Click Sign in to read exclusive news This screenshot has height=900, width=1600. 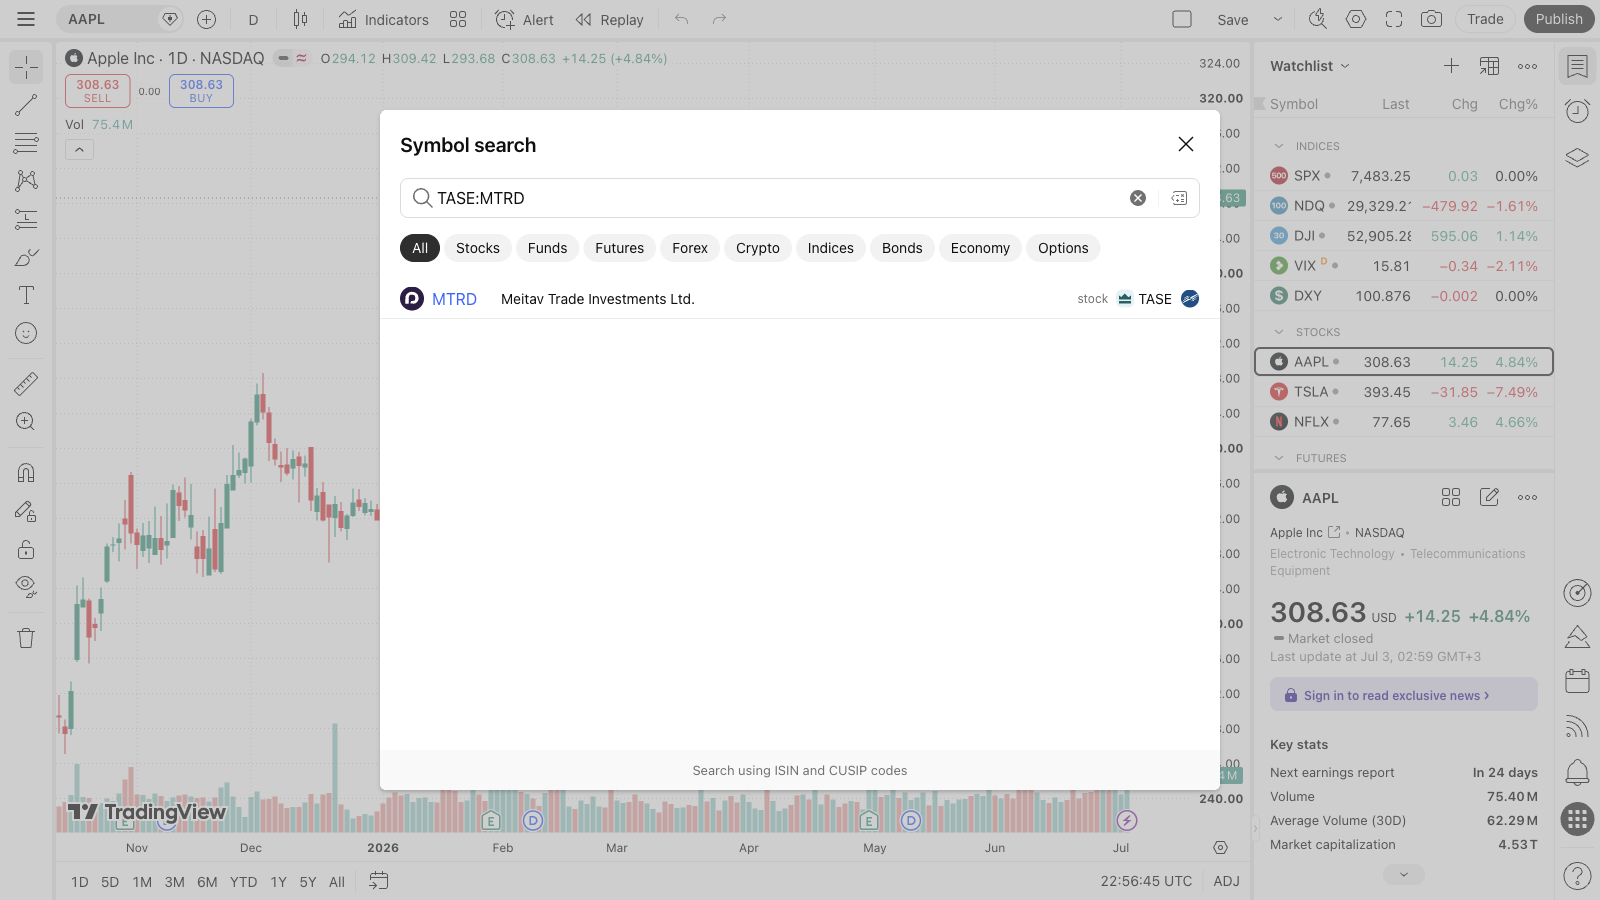point(1404,695)
